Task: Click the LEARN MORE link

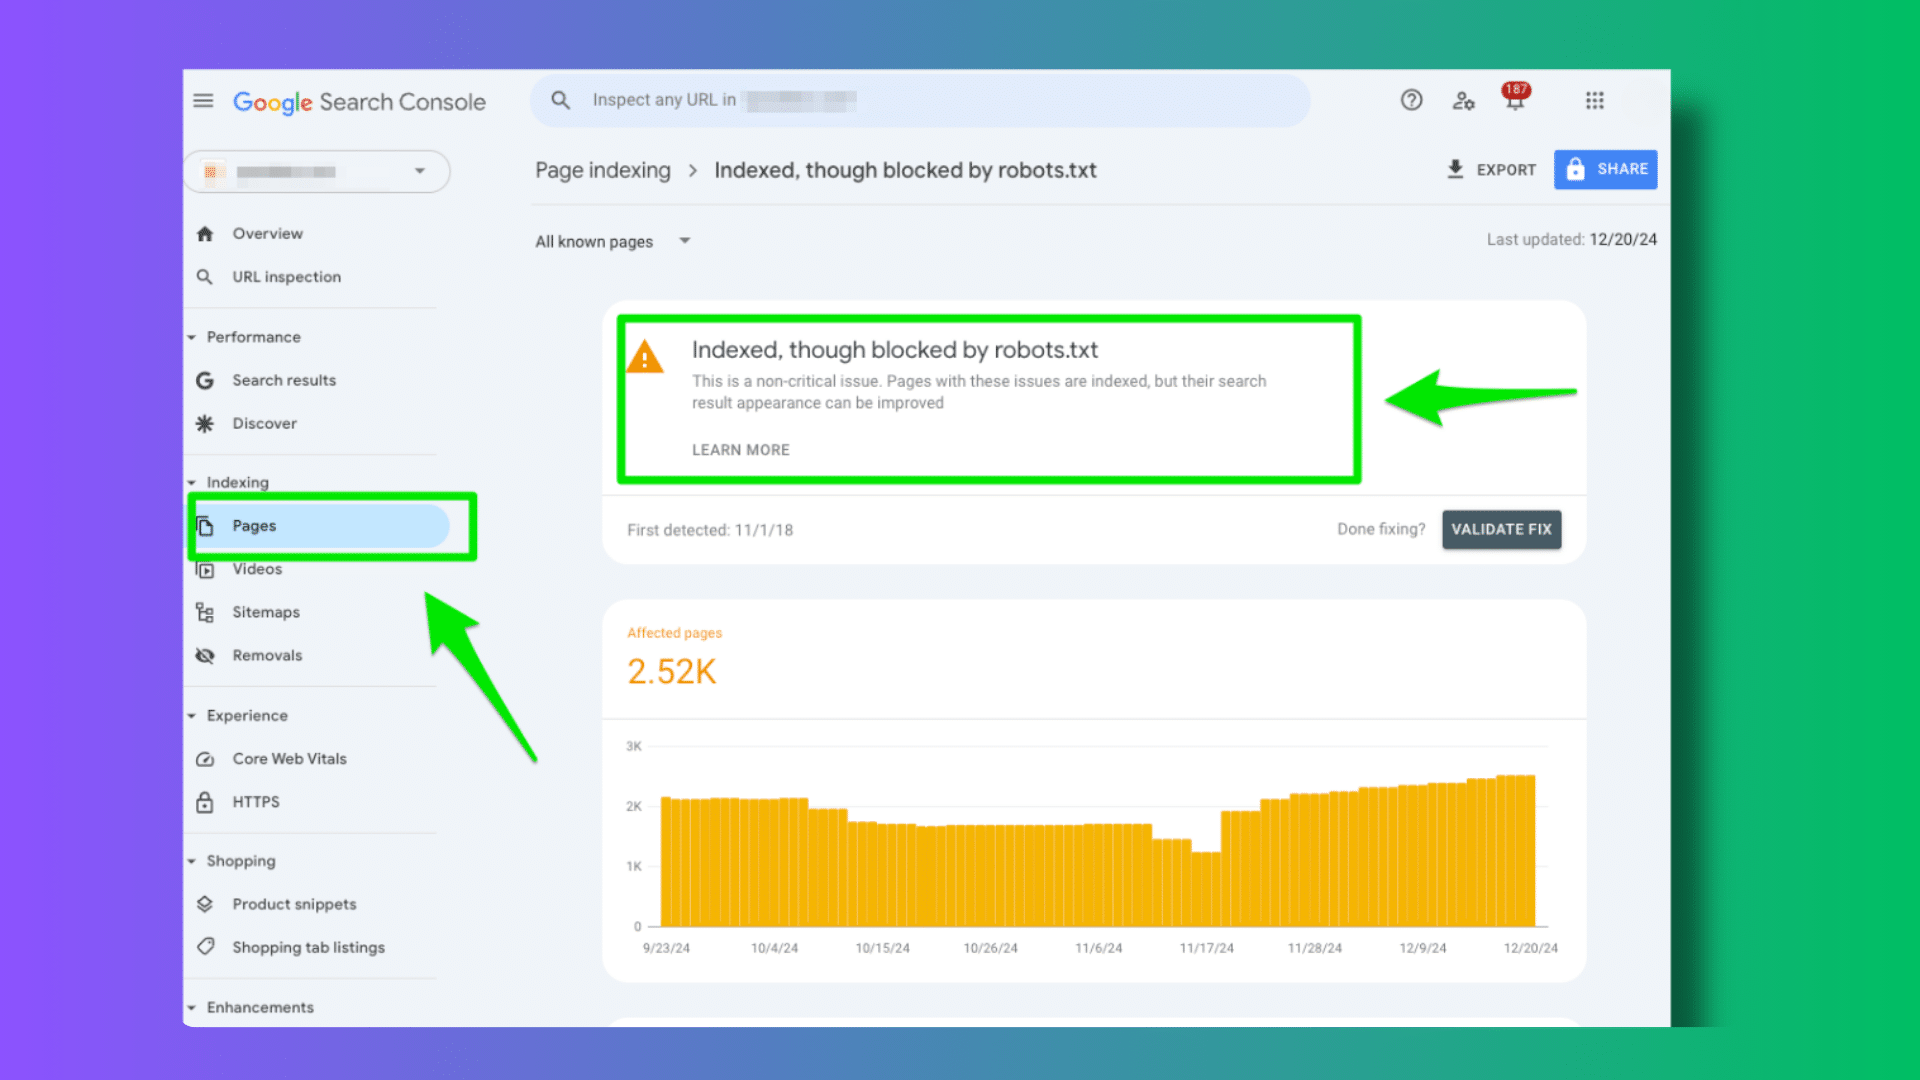Action: (x=741, y=450)
